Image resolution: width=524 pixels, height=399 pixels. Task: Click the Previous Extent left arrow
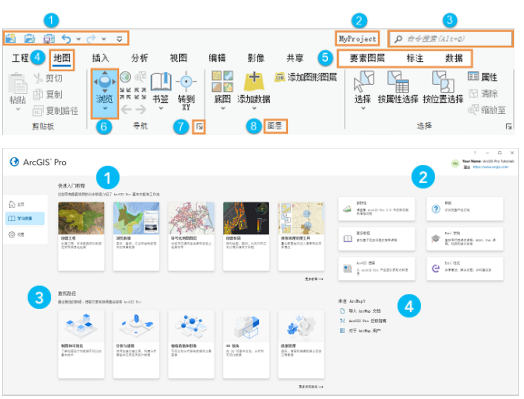126,109
